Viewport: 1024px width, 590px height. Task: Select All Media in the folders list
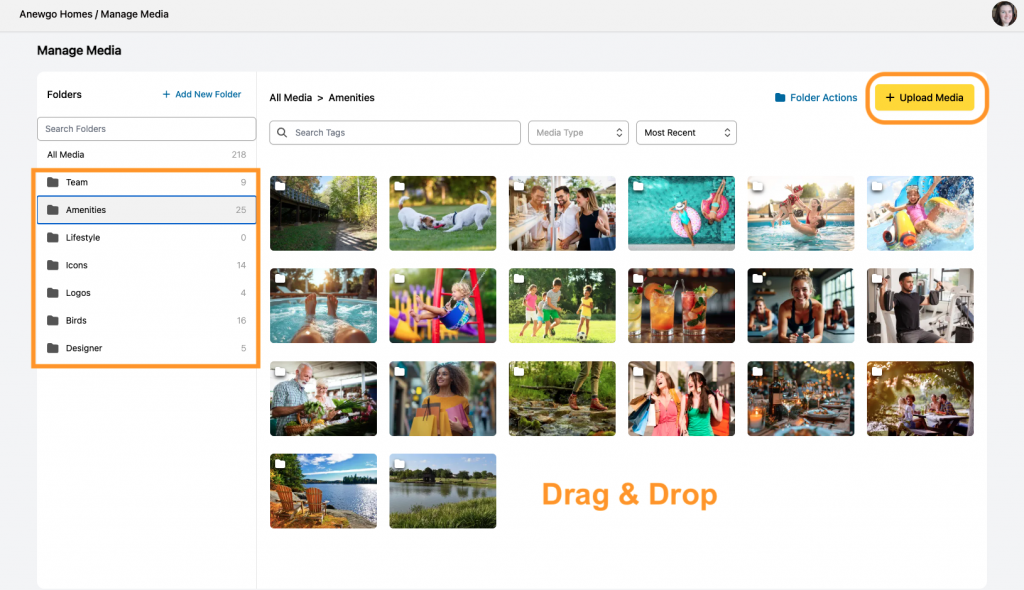pos(66,155)
